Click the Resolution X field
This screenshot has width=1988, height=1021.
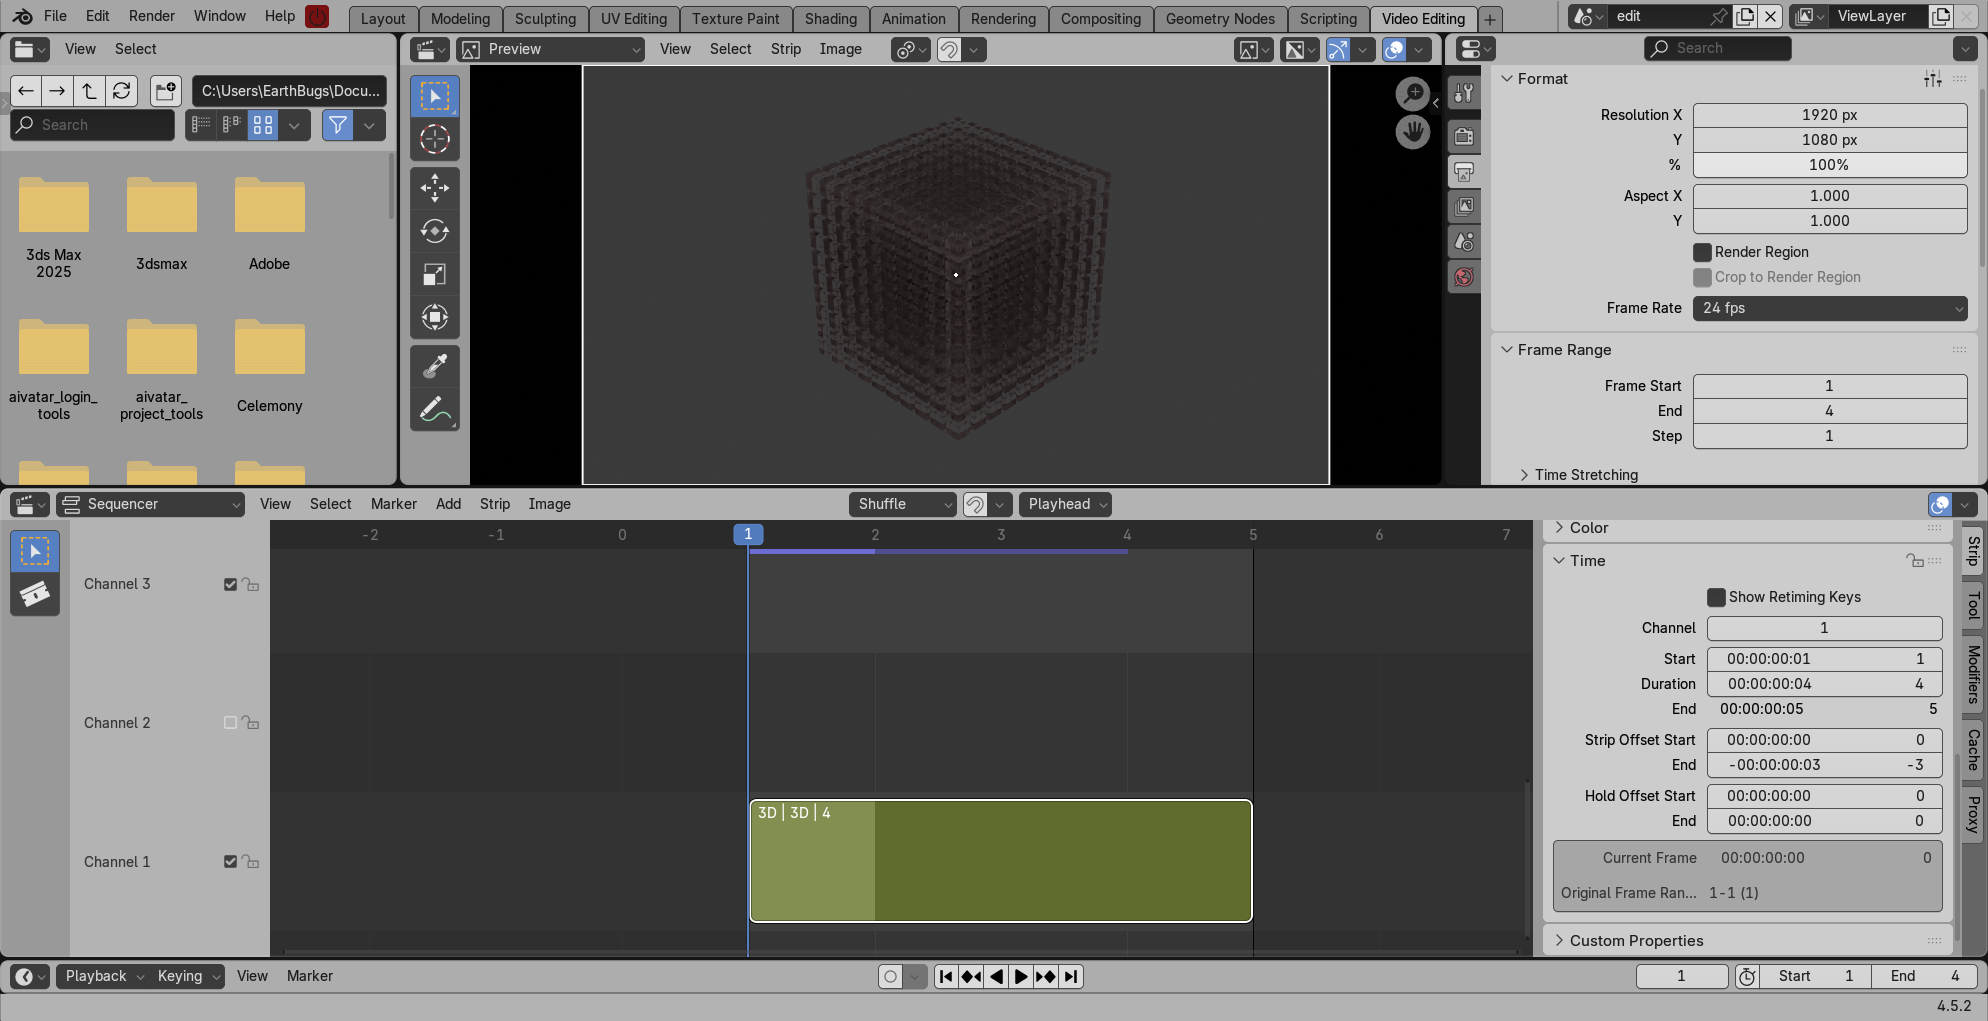point(1830,115)
